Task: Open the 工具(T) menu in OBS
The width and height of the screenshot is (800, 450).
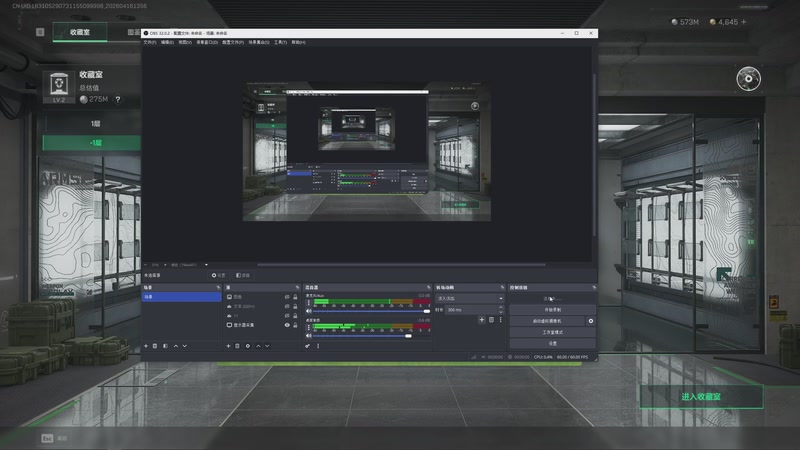Action: coord(281,42)
